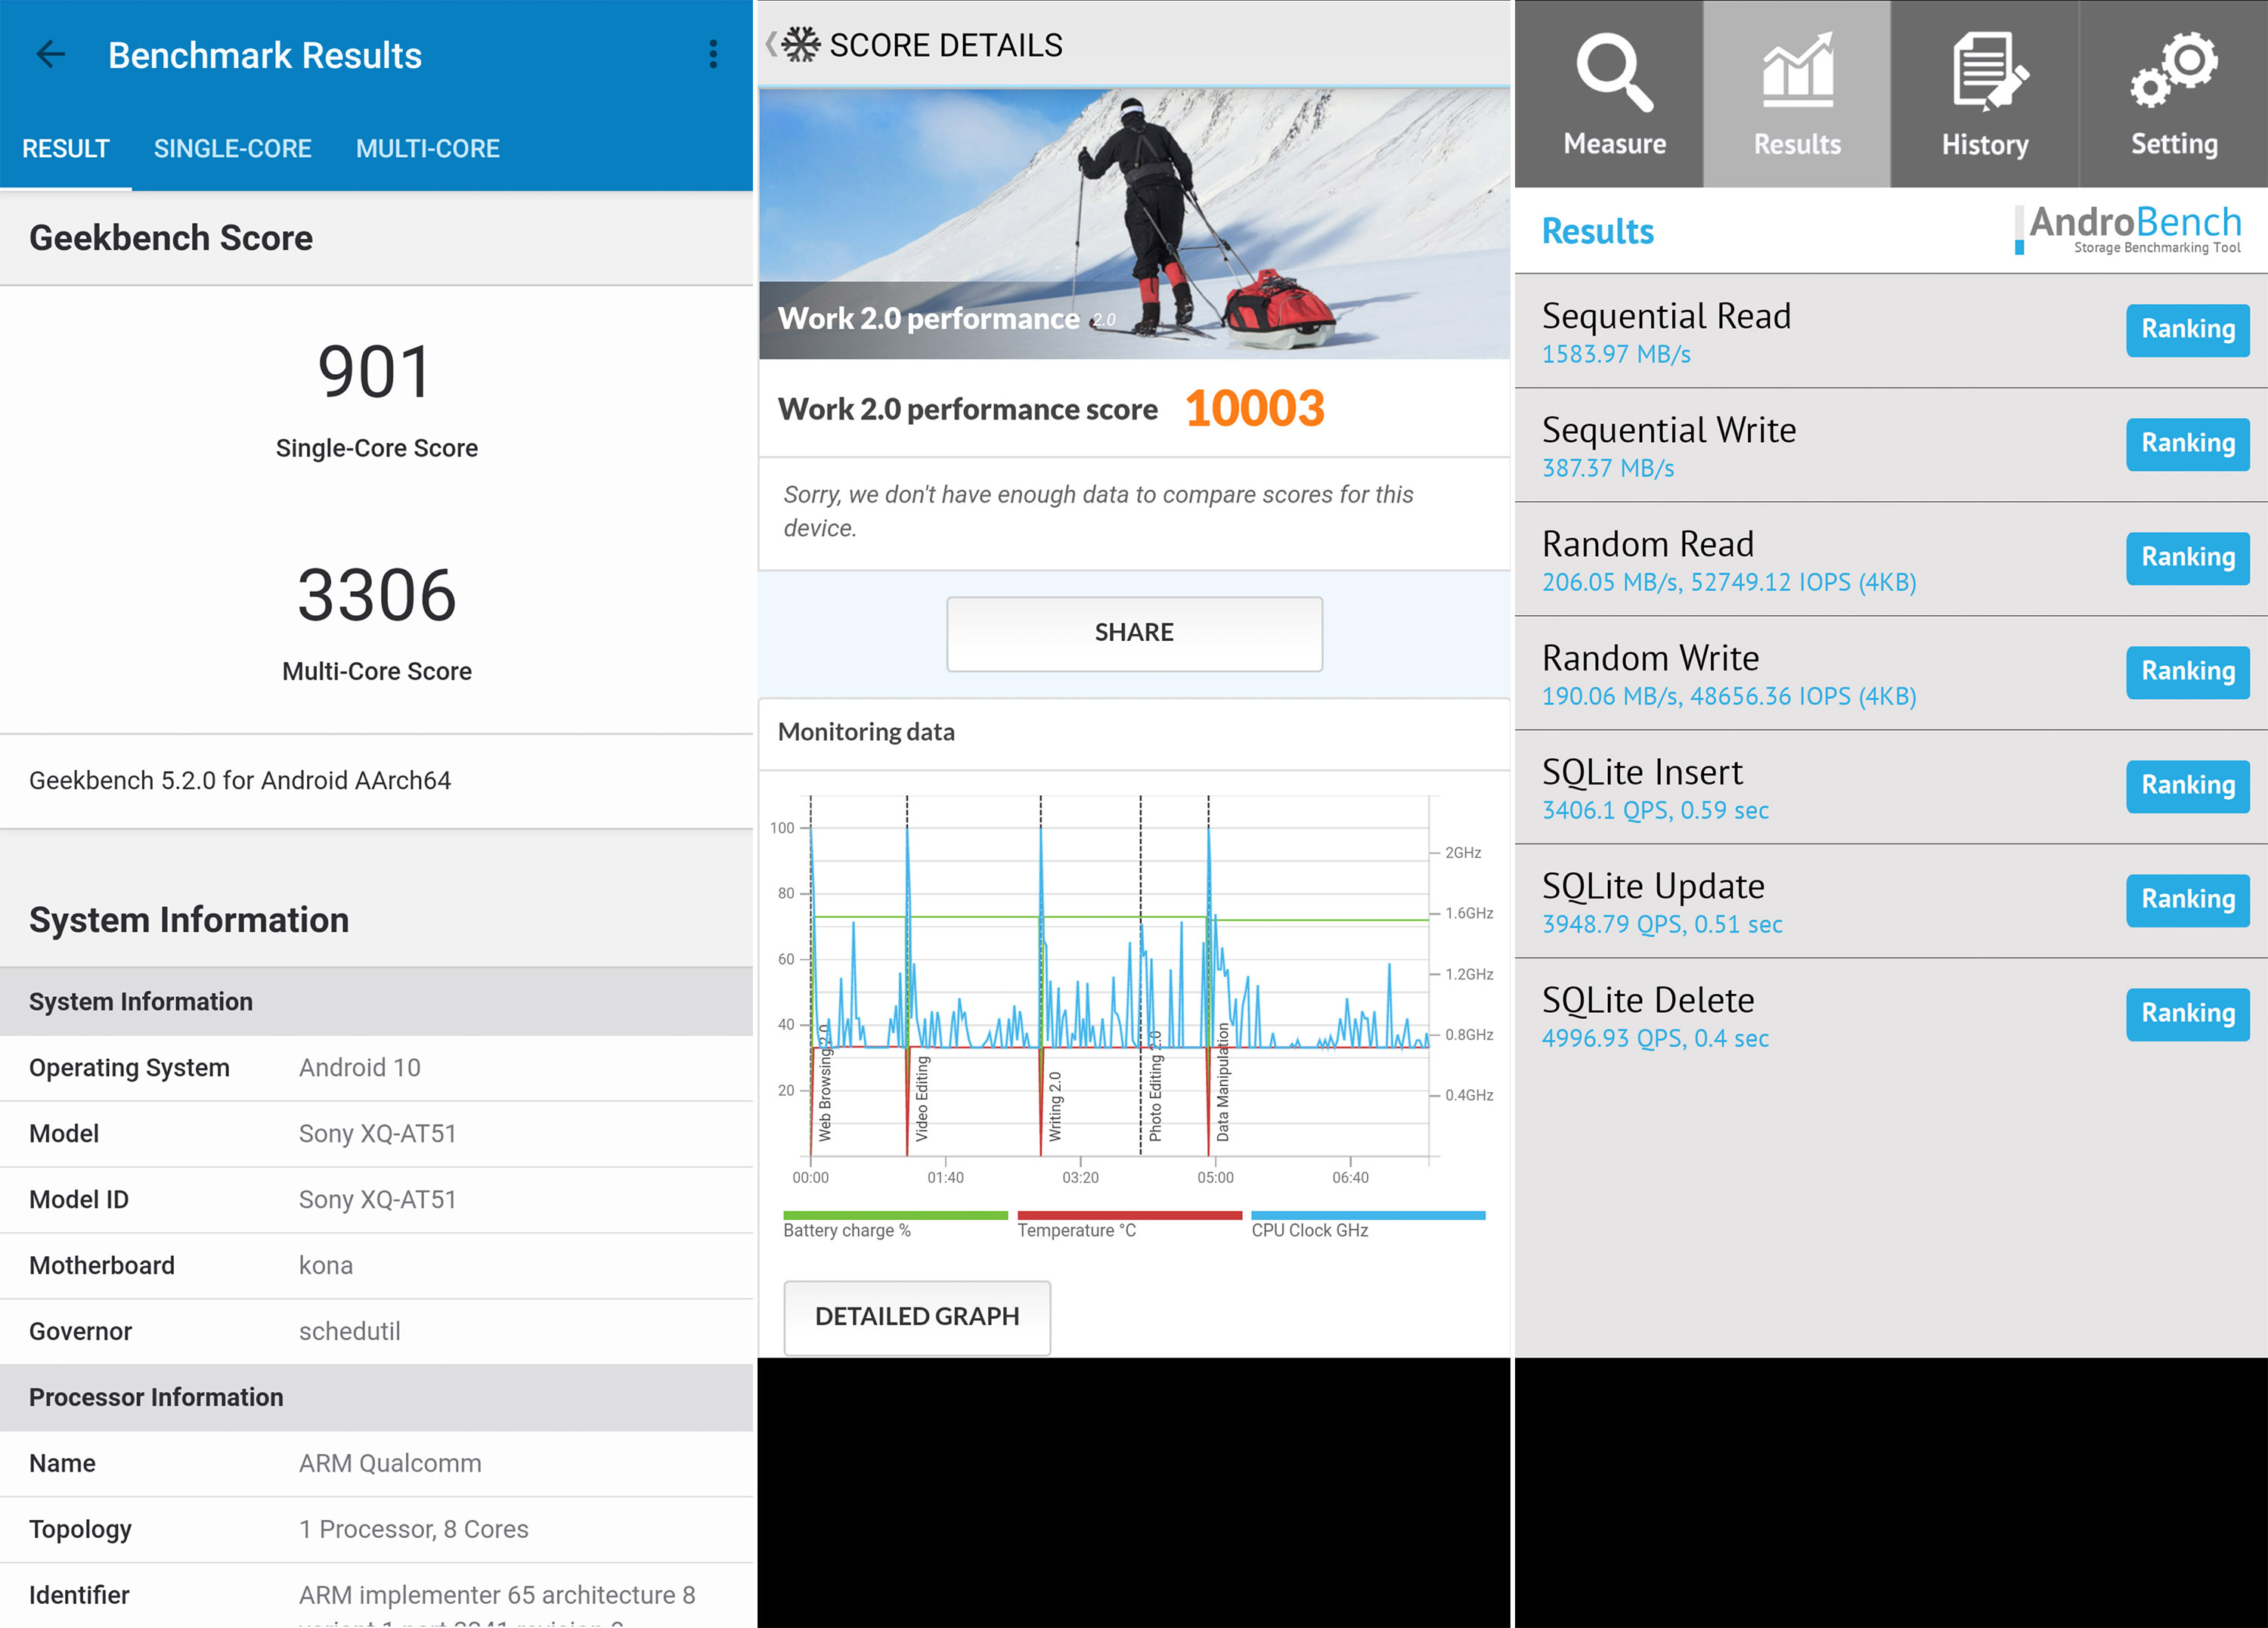
Task: Tap the processor Name ARM Qualcomm row
Action: [376, 1464]
